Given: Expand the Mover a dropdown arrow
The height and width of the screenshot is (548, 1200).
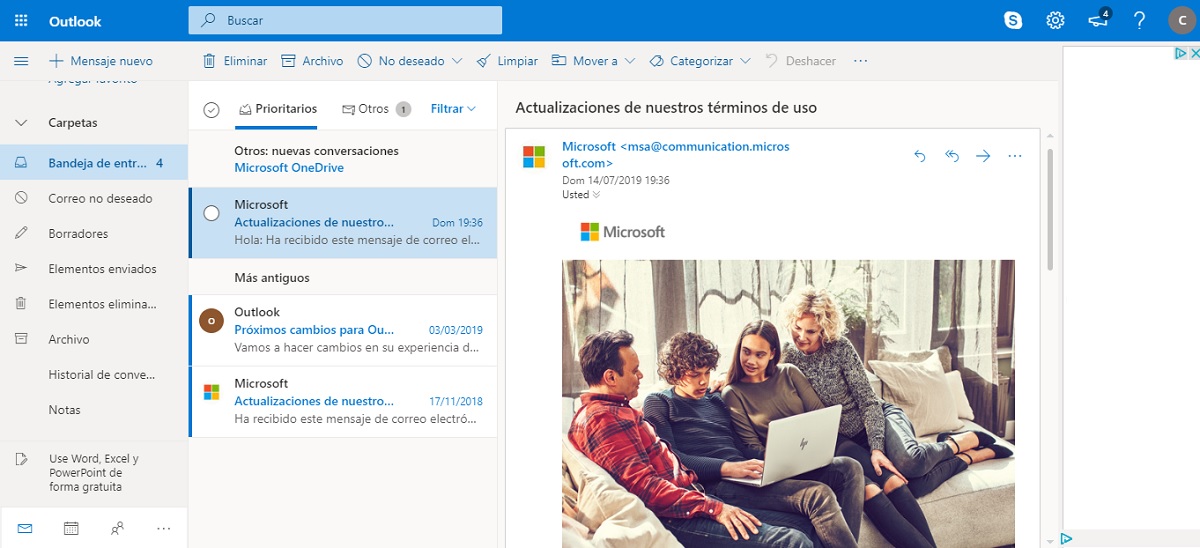Looking at the screenshot, I should [630, 61].
